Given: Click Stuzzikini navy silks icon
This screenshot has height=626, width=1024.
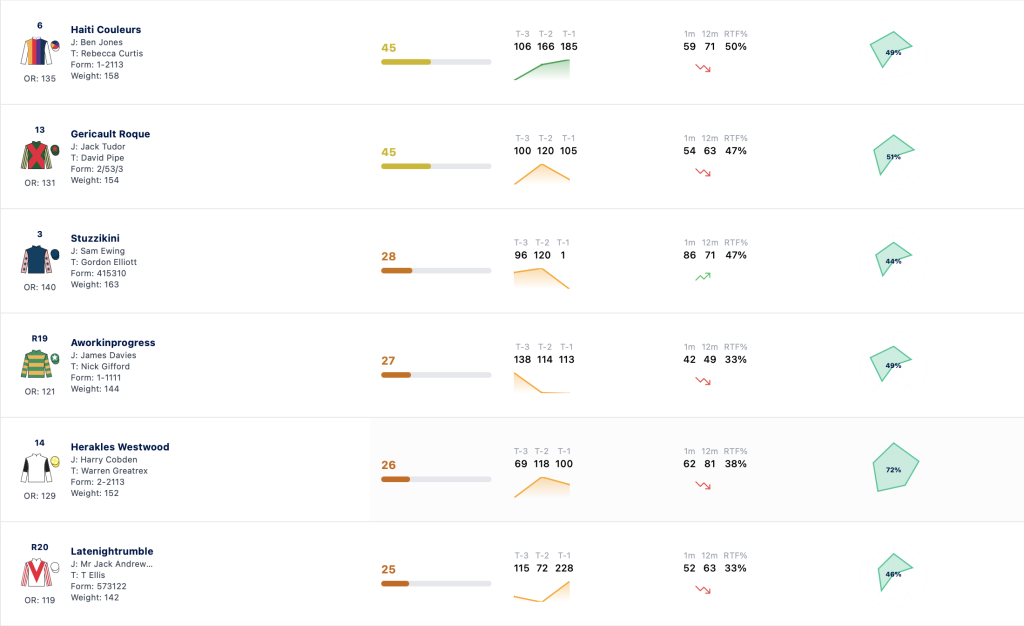Looking at the screenshot, I should coord(40,260).
